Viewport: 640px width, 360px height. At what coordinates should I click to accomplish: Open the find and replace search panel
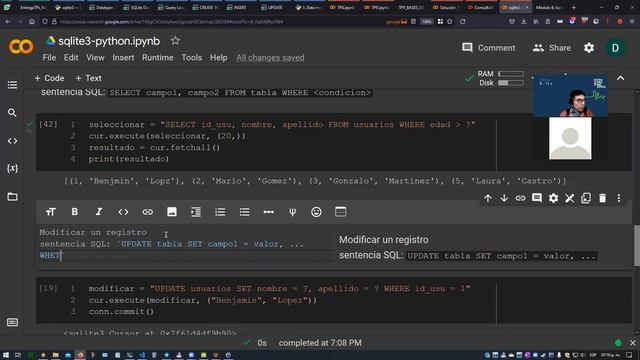(12, 113)
